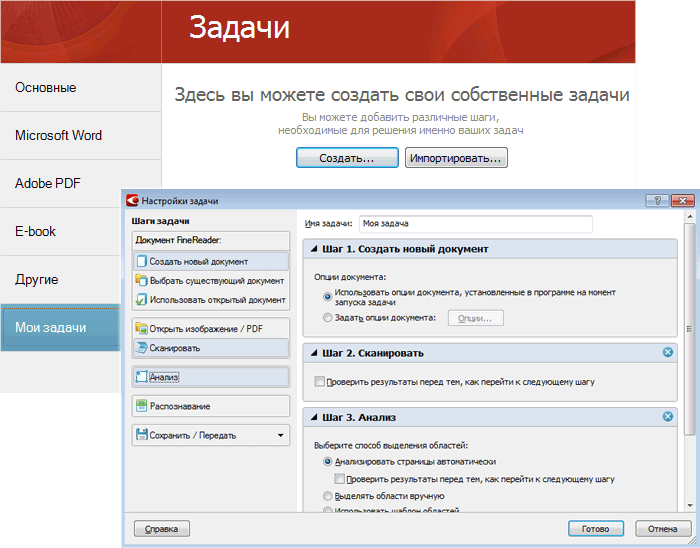Select the 'Сканировать' step icon
This screenshot has width=700, height=548.
click(141, 348)
